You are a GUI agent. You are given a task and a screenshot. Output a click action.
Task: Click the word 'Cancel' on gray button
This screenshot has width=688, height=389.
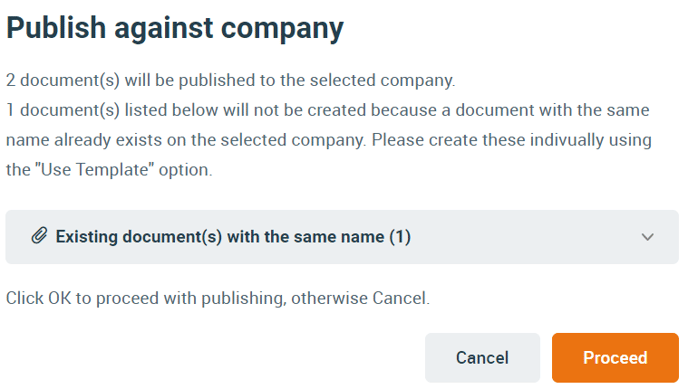[482, 358]
